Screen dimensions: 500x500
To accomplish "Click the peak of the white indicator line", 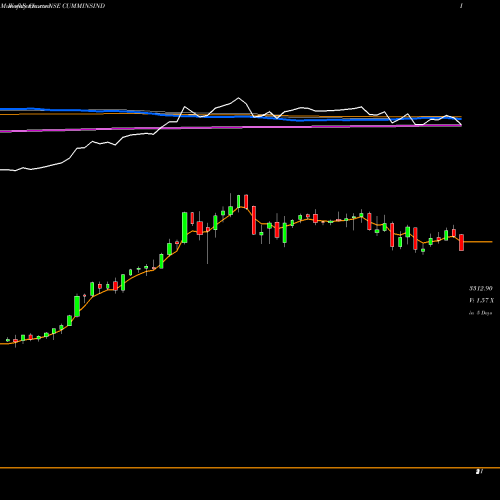I will click(x=238, y=98).
